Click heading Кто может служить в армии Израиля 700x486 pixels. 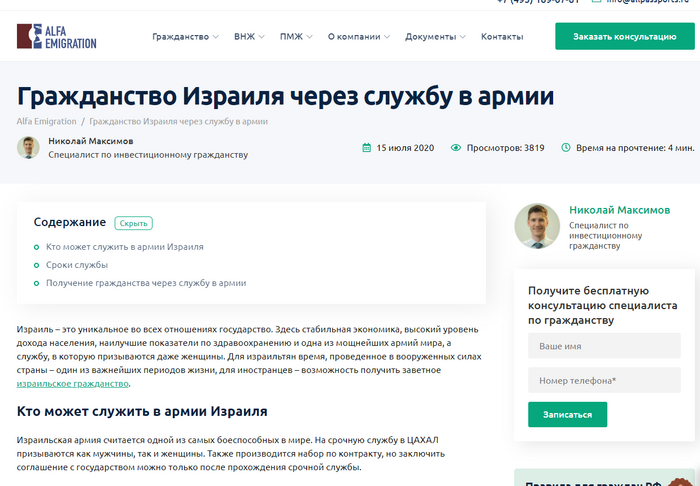point(142,411)
